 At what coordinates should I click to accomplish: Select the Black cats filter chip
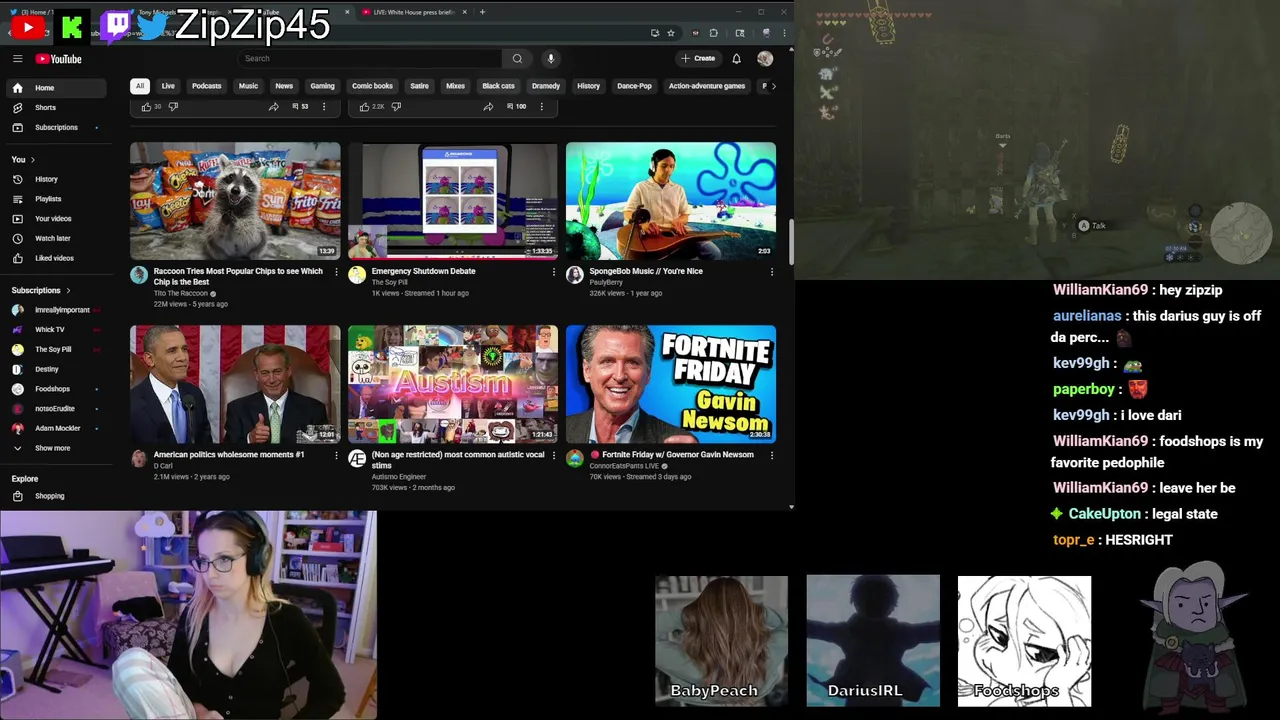tap(498, 86)
